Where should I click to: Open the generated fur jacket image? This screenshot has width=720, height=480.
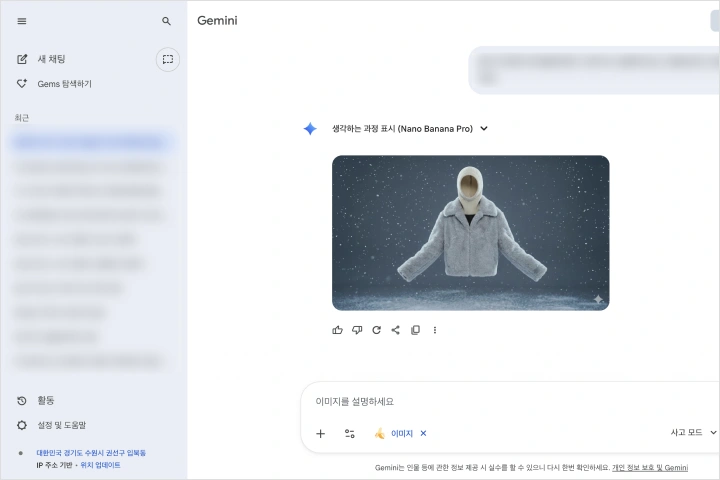pyautogui.click(x=471, y=233)
